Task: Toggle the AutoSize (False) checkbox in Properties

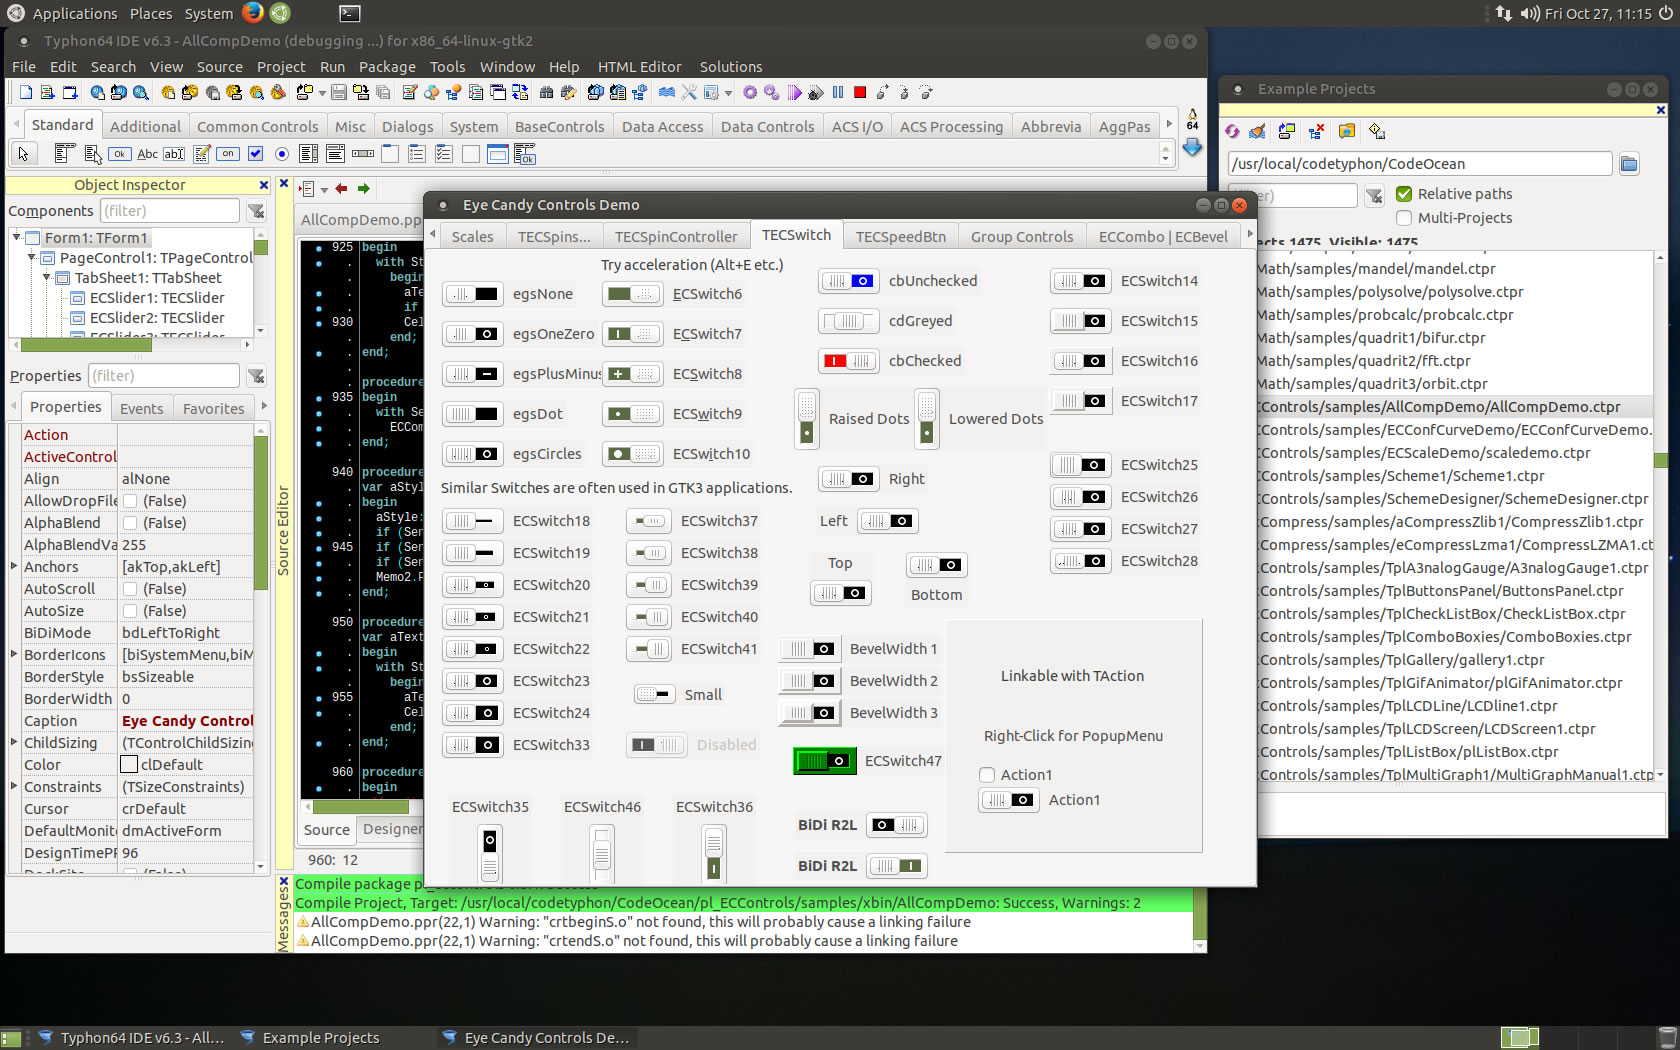Action: (130, 611)
